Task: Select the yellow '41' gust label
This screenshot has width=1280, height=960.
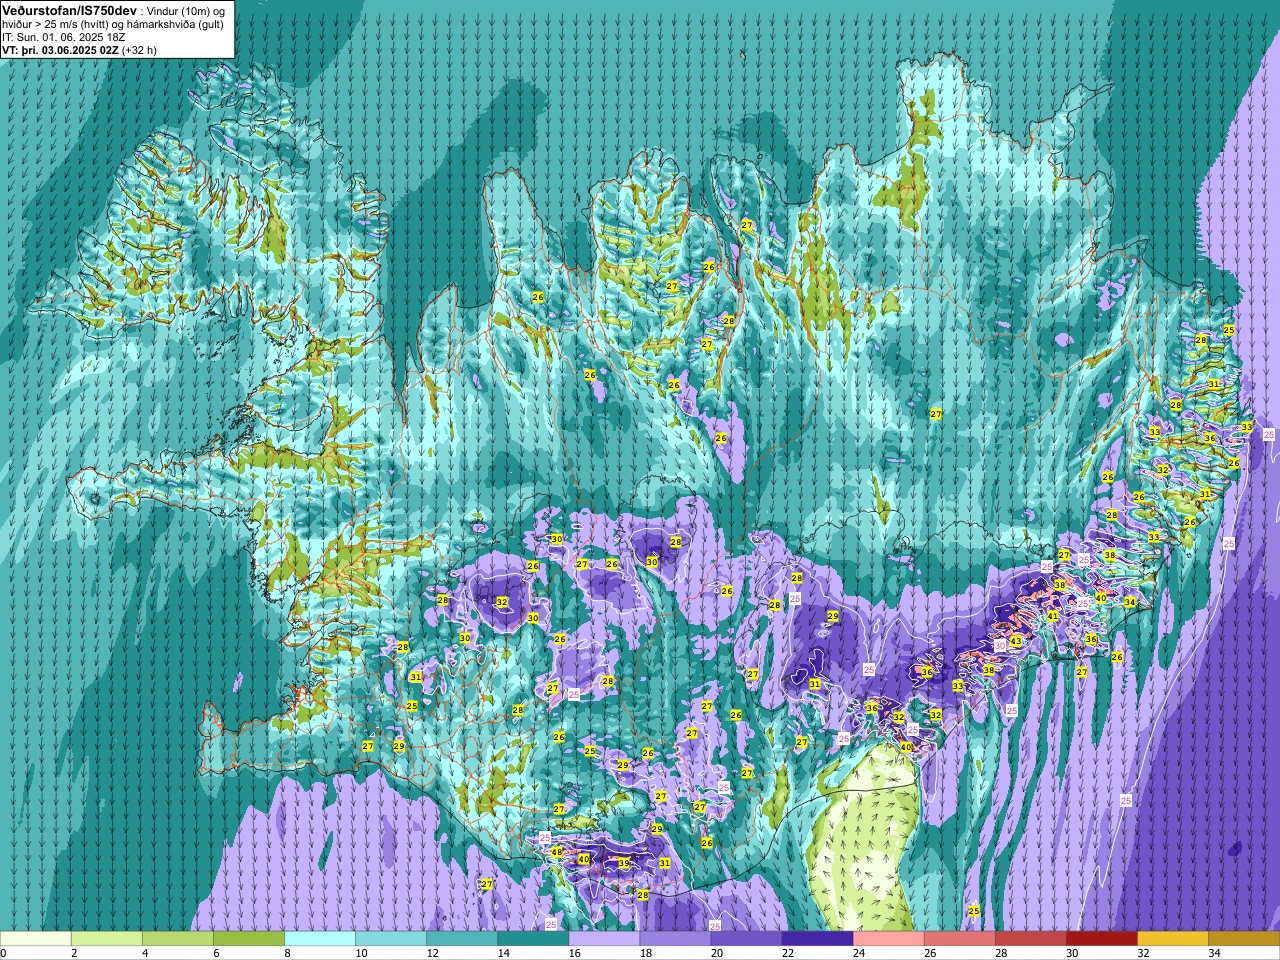Action: click(x=1052, y=616)
